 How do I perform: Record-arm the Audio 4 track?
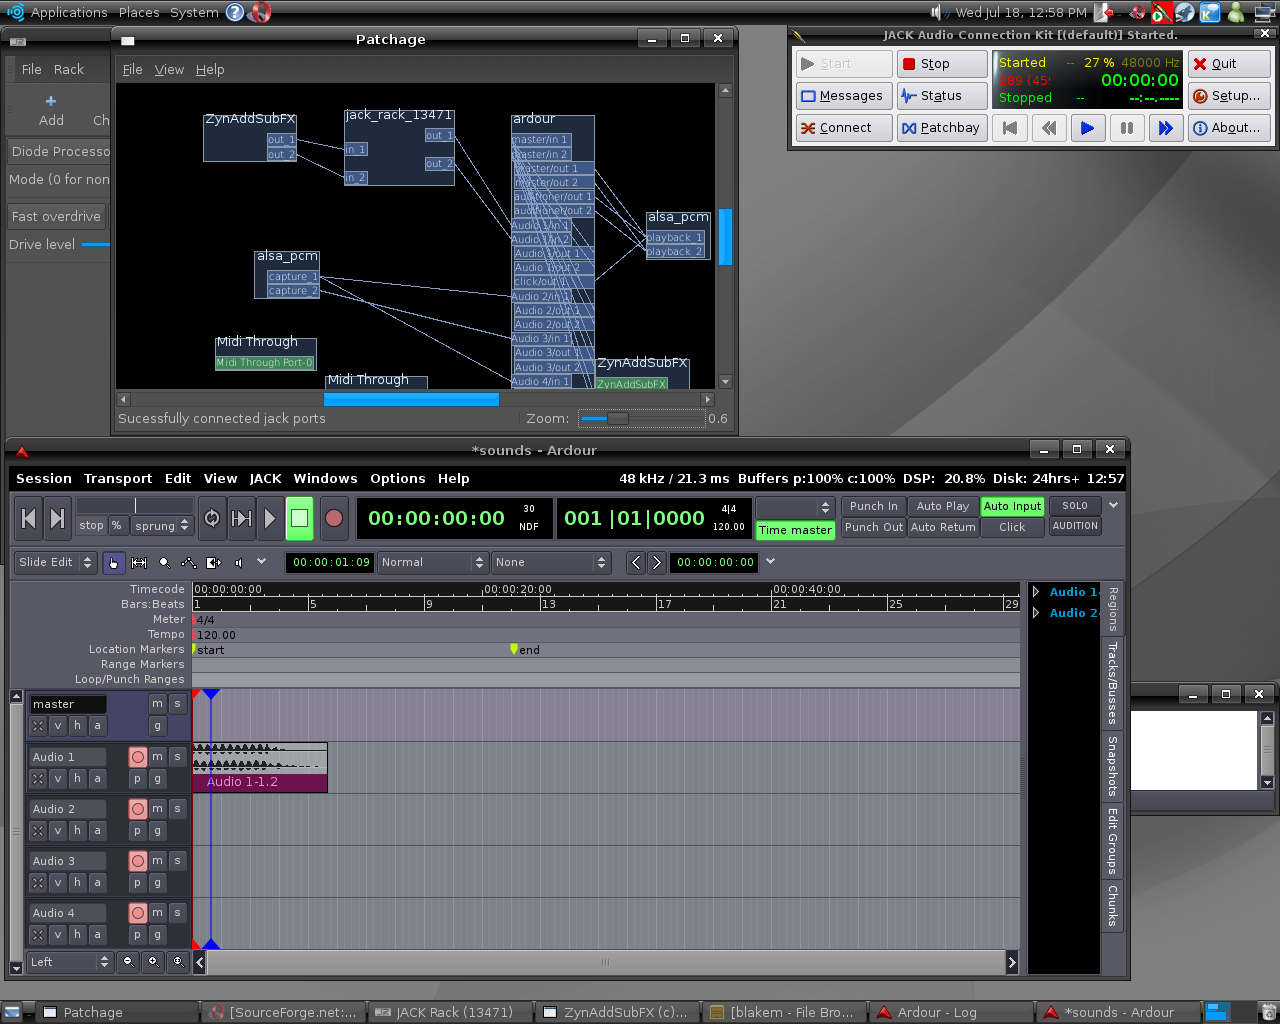138,913
